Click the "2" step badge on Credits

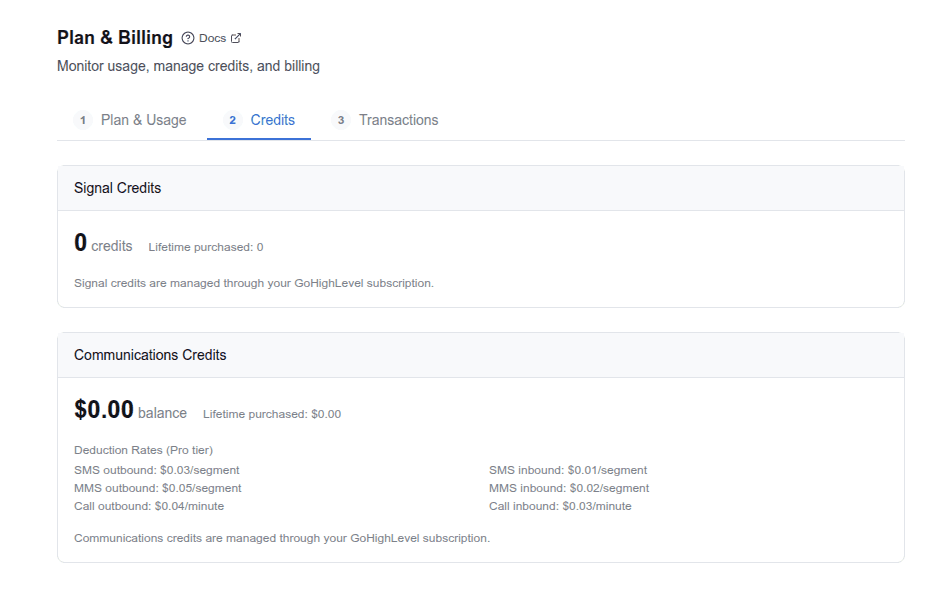232,119
